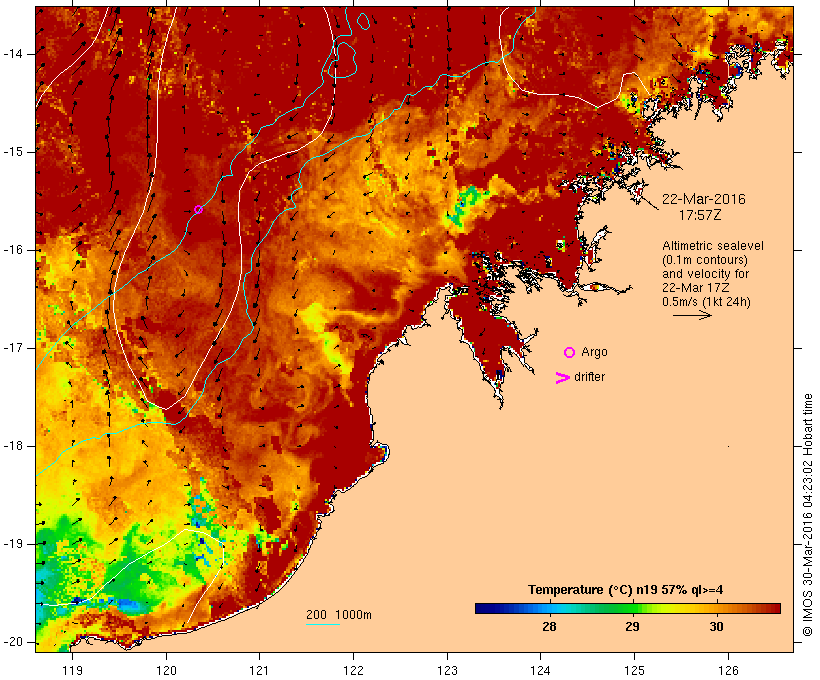Click the 124 longitude axis label
820x680 pixels.
pyautogui.click(x=540, y=671)
